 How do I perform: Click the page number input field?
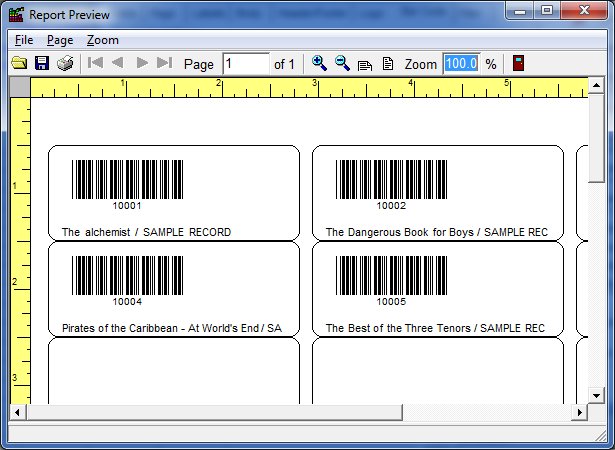[246, 64]
